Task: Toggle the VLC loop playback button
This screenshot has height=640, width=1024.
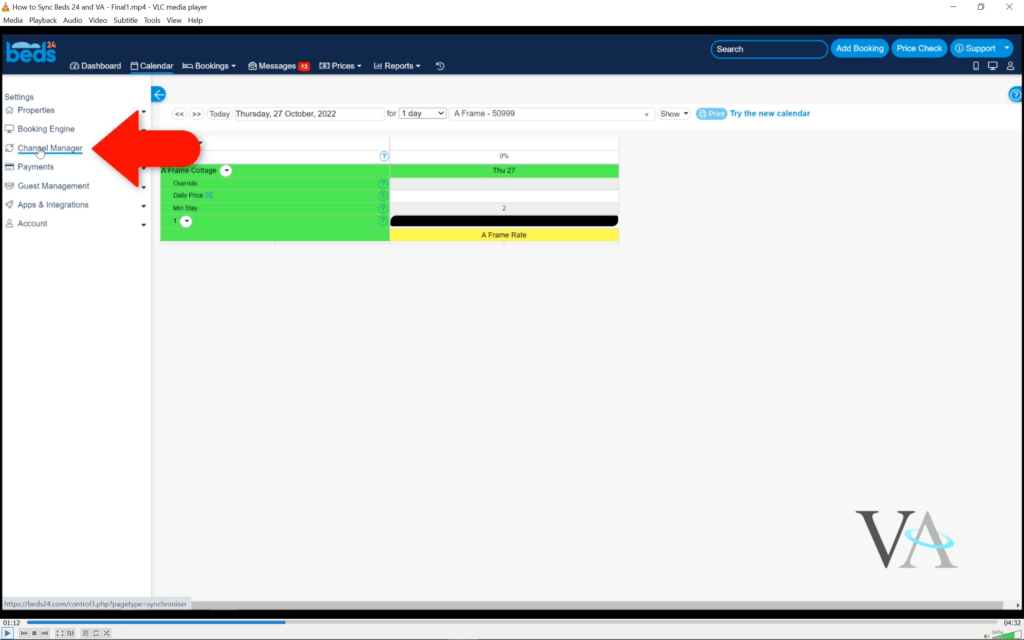Action: [96, 633]
